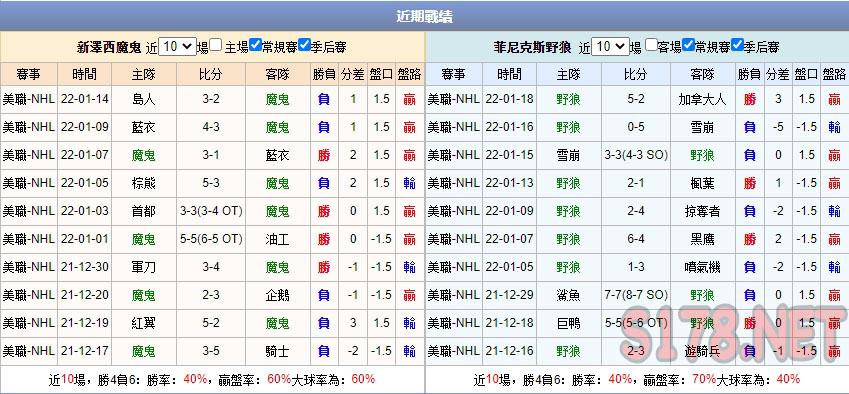
Task: Select the home team 棕熊
Action: 143,183
